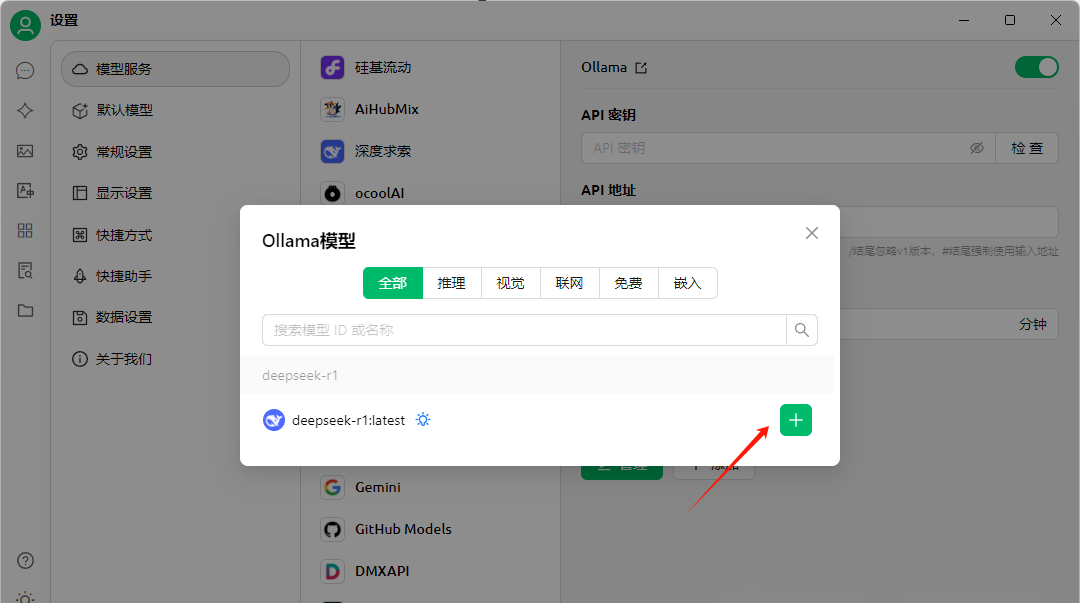Click the magnifier search icon in model dialog

802,330
